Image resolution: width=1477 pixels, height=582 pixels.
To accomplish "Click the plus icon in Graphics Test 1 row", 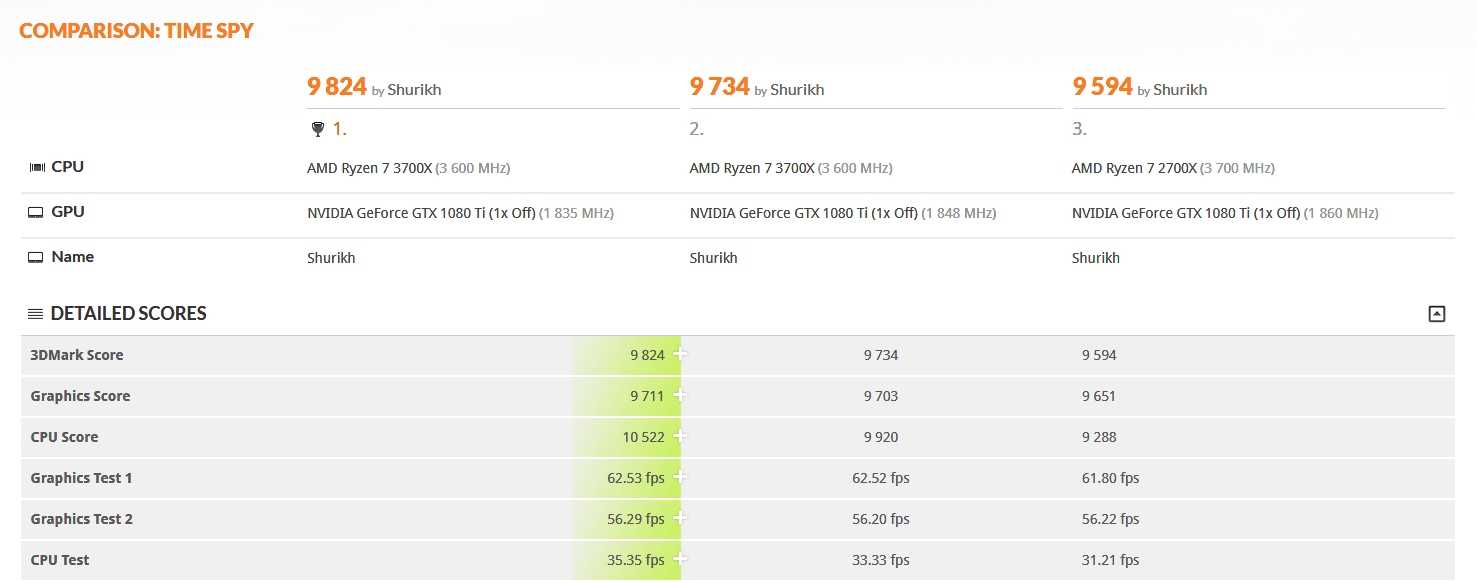I will [x=680, y=477].
